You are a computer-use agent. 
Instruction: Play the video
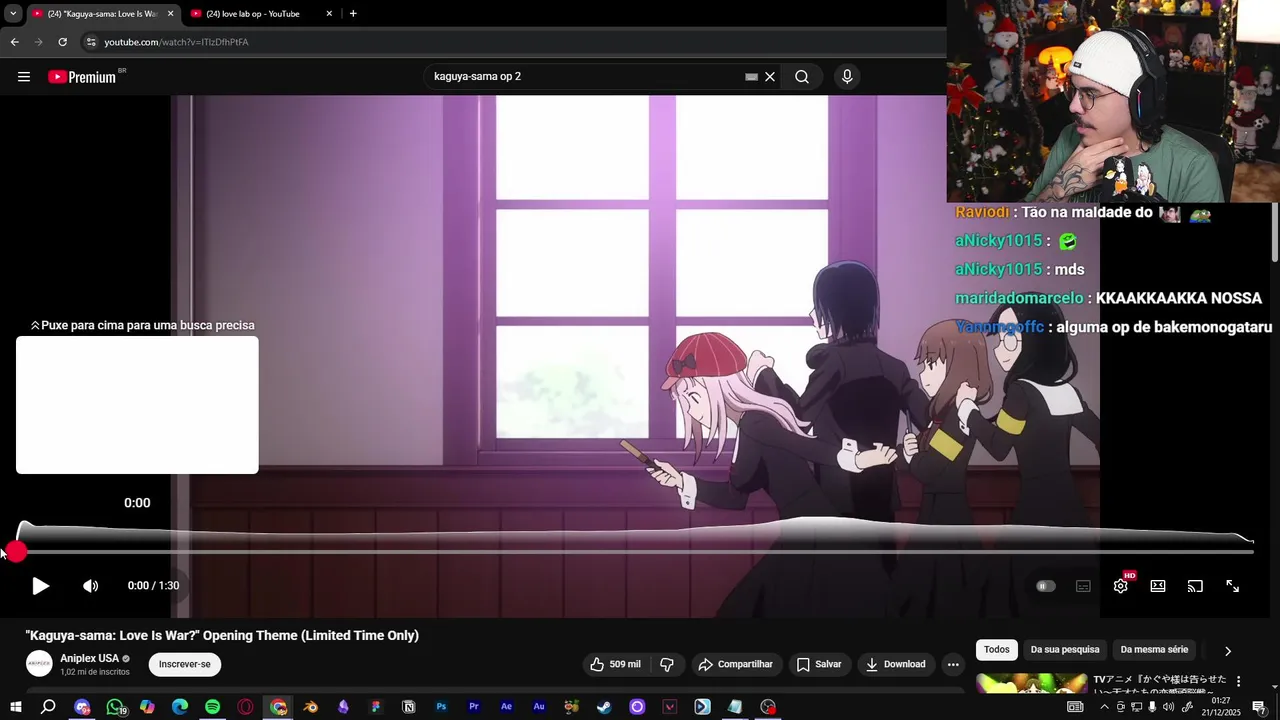pos(40,586)
